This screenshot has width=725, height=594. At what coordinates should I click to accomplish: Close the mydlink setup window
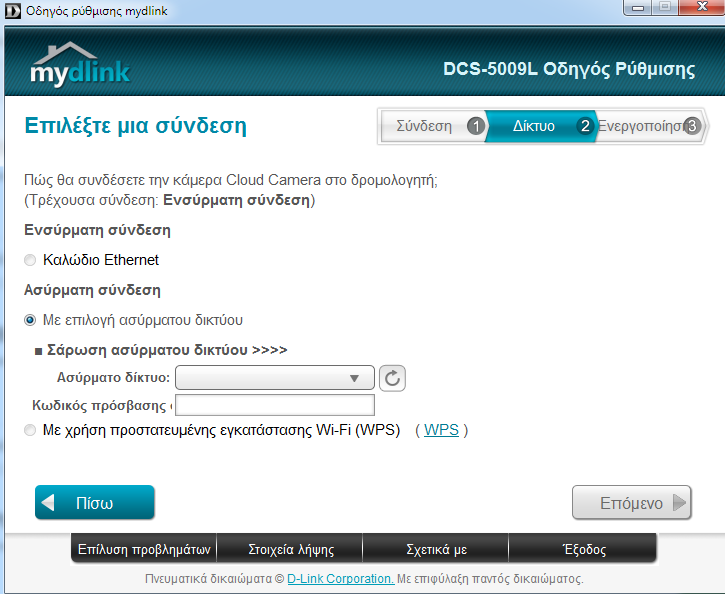[x=702, y=6]
